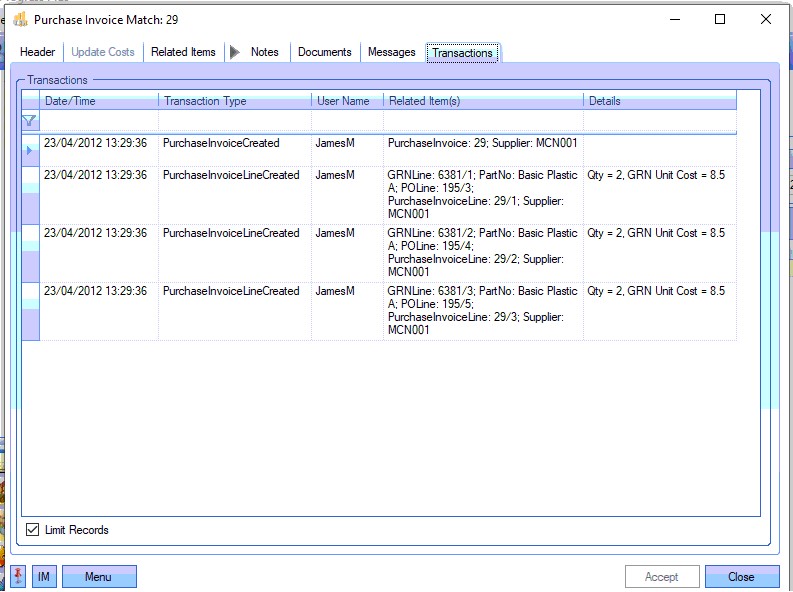The width and height of the screenshot is (793, 592).
Task: Click the Close button at bottom
Action: [x=741, y=577]
